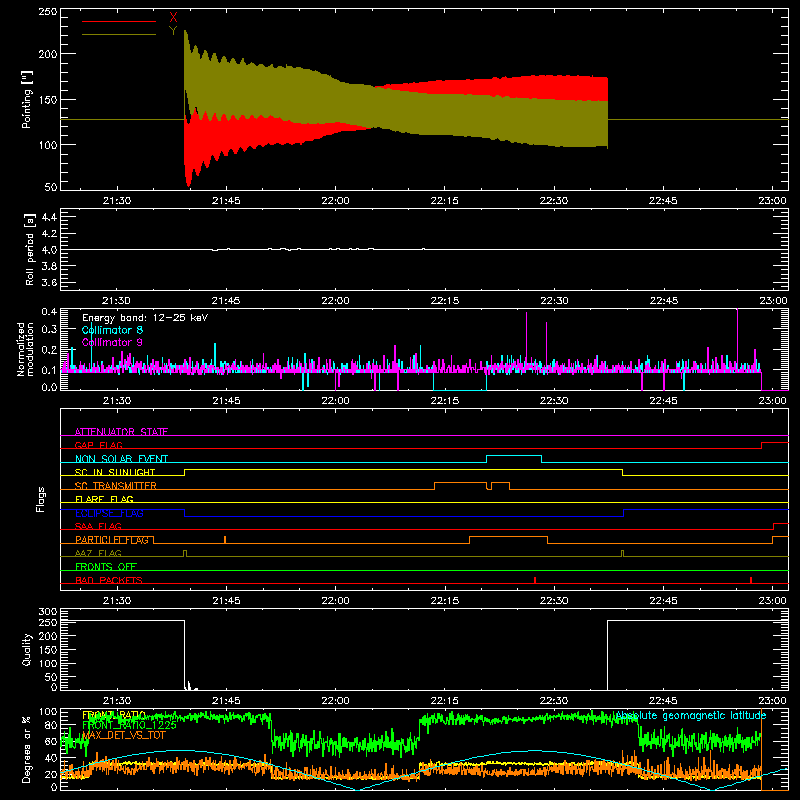Click 22:00 time label under Pointing plot
Image resolution: width=800 pixels, height=800 pixels.
click(335, 201)
